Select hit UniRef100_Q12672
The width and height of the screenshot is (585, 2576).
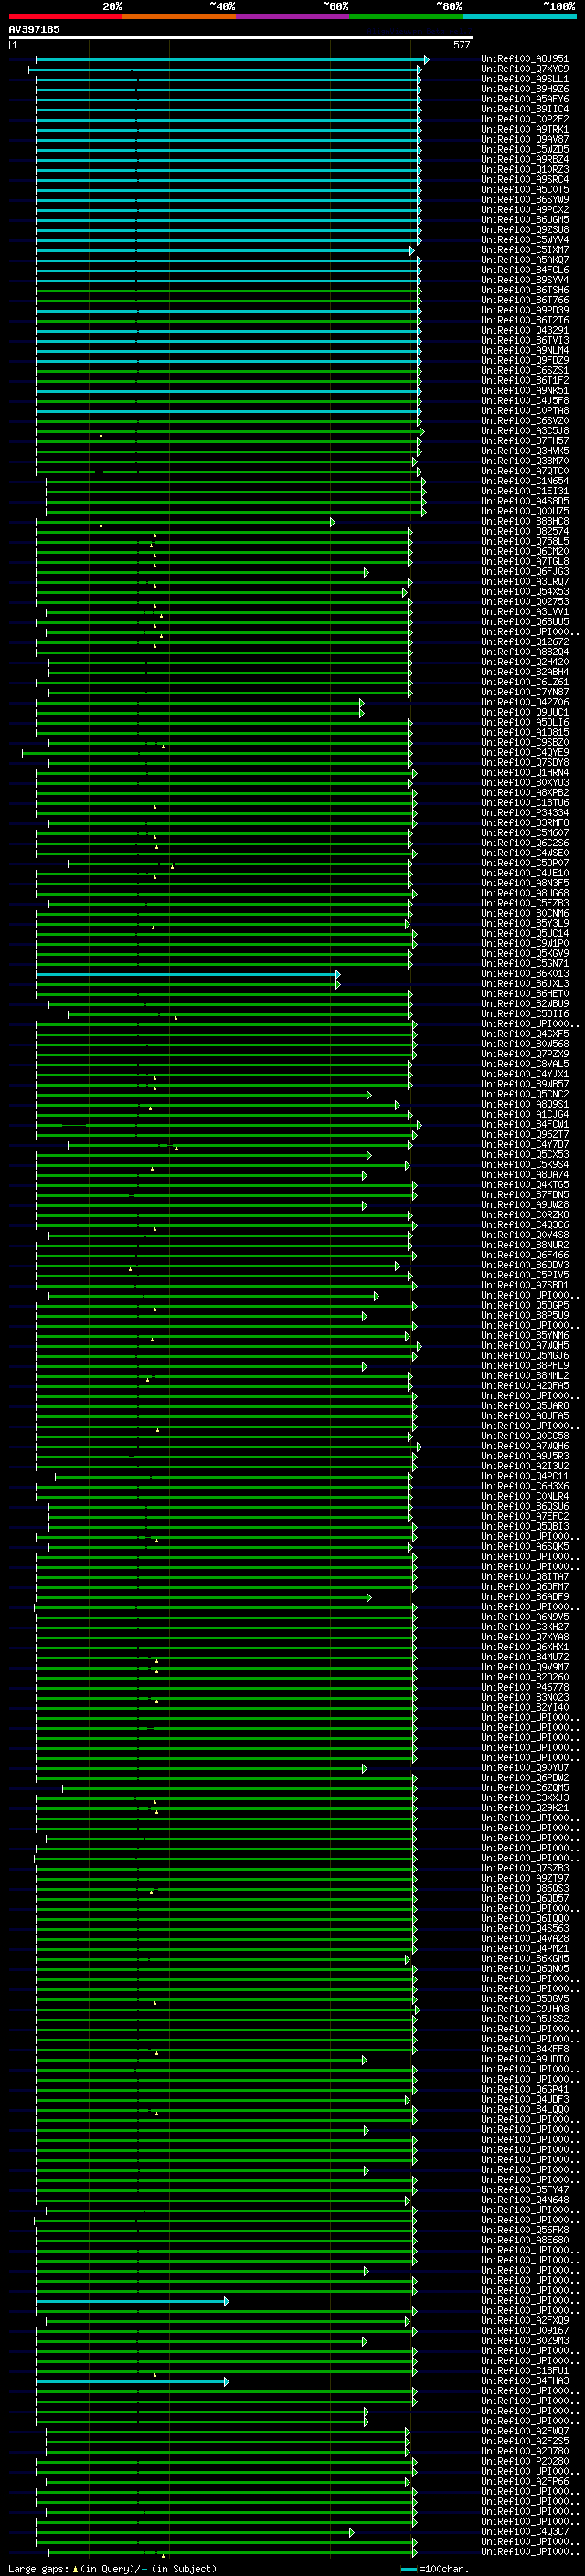tap(525, 642)
